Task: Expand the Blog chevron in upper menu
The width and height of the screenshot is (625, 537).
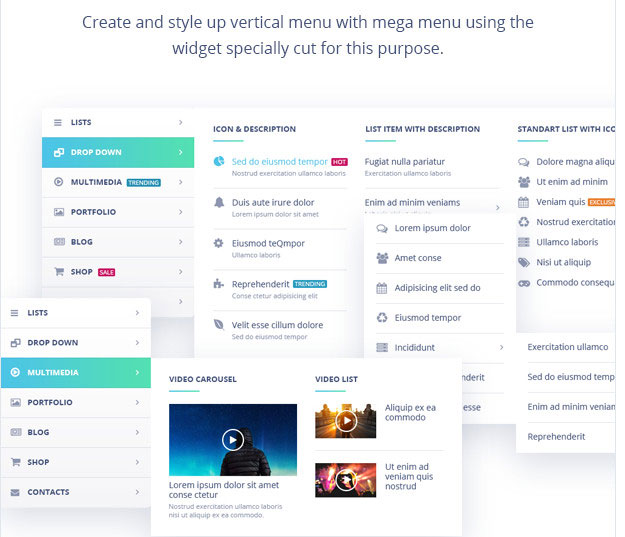Action: [181, 242]
